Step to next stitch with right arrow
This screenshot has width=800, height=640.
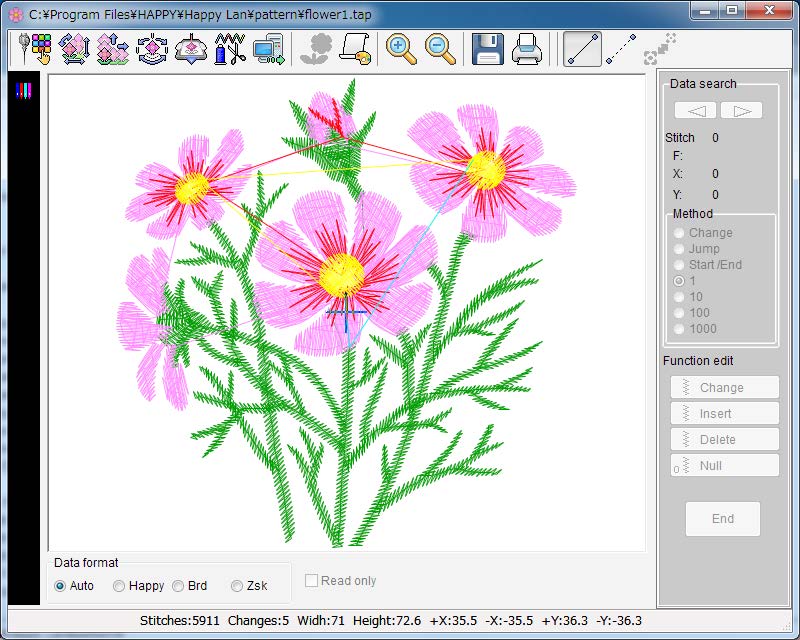pyautogui.click(x=741, y=110)
